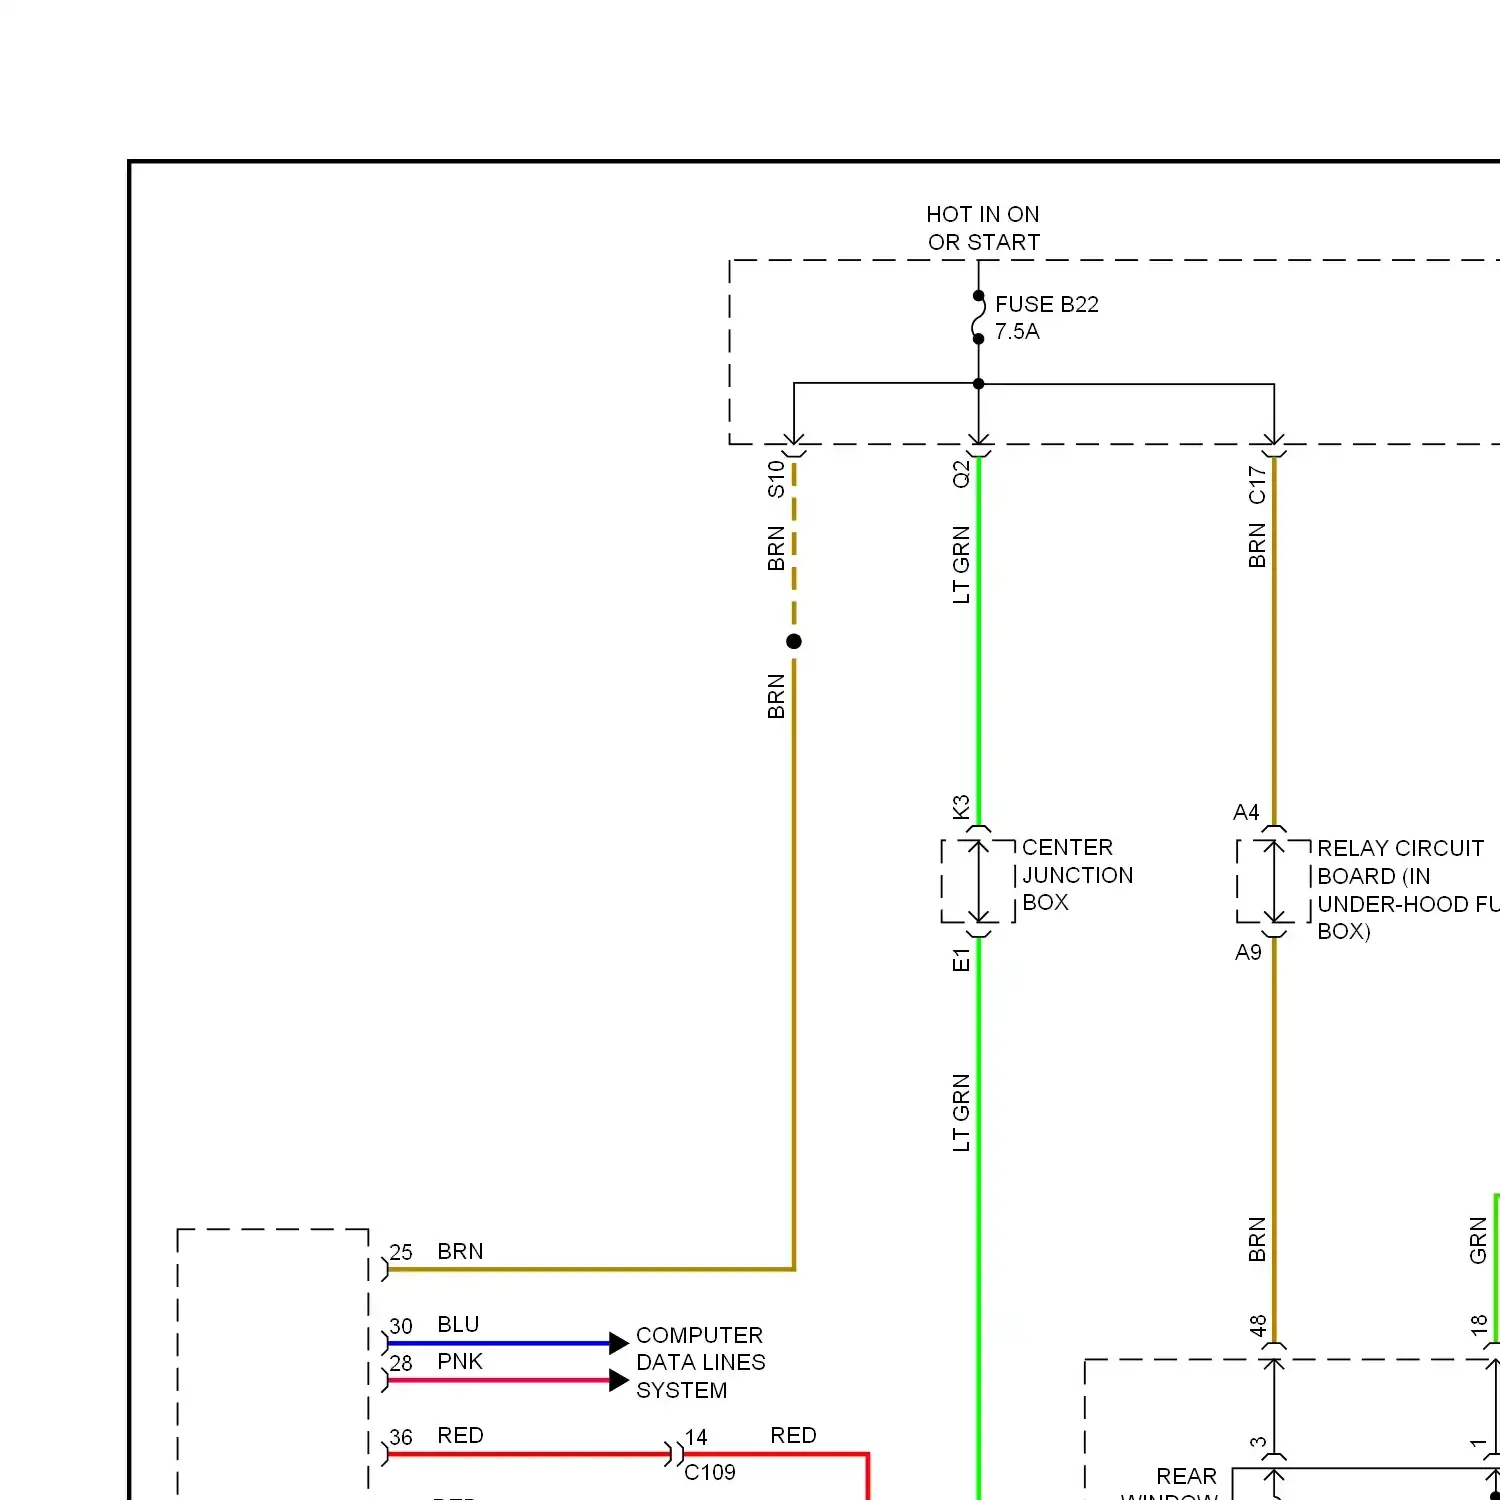Viewport: 1500px width, 1500px height.
Task: Click pin number 25 on the module
Action: tap(401, 1252)
